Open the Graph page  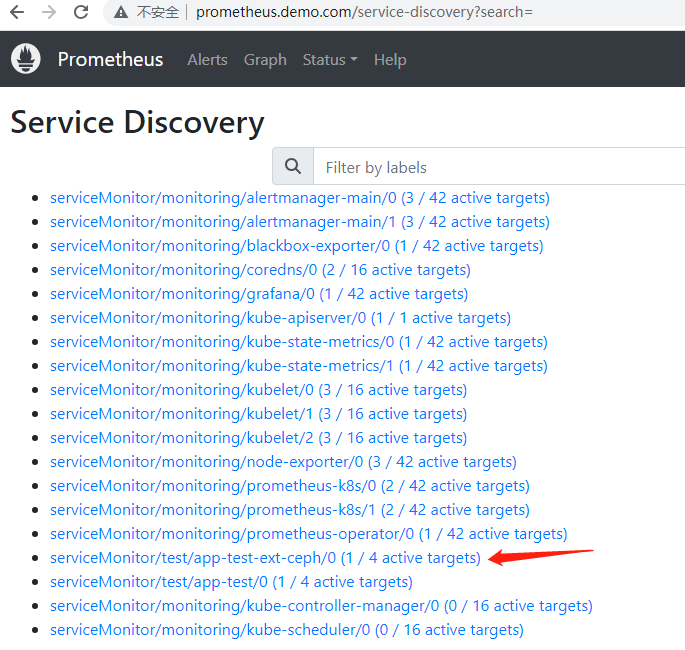tap(265, 59)
